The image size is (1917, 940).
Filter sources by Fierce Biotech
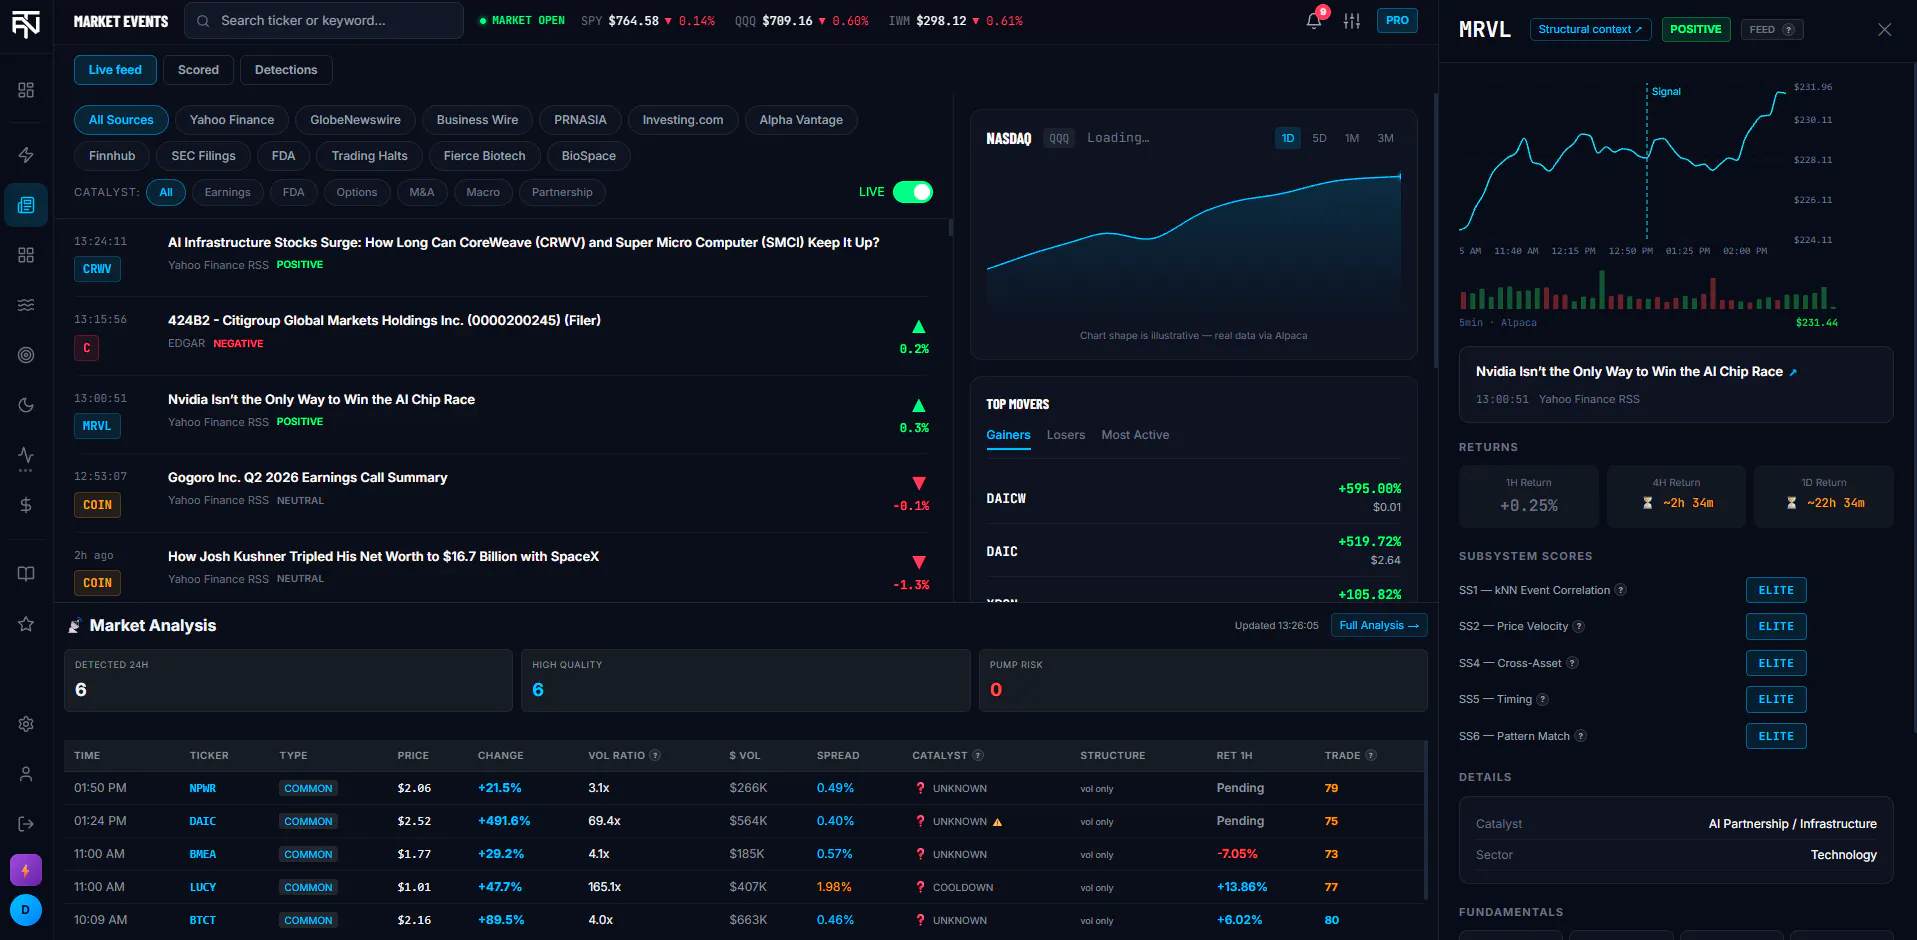coord(484,156)
